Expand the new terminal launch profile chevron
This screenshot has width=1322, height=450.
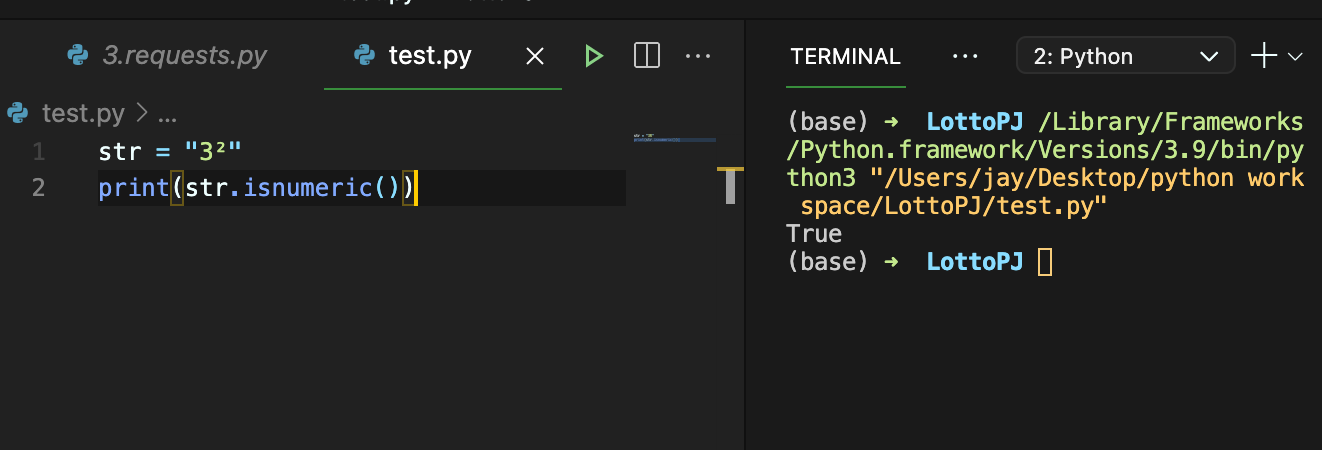point(1296,57)
